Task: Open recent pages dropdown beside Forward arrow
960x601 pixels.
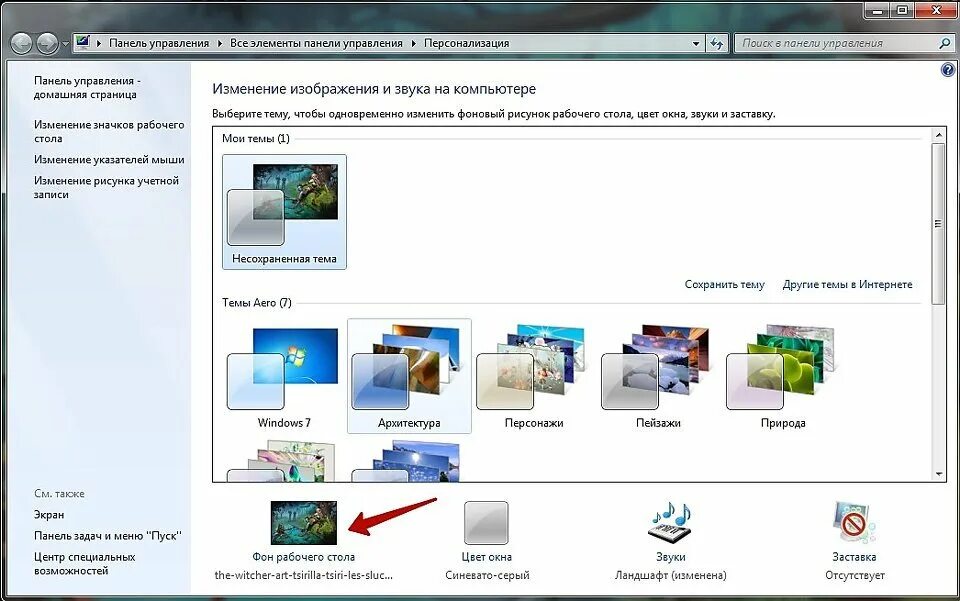Action: 65,44
